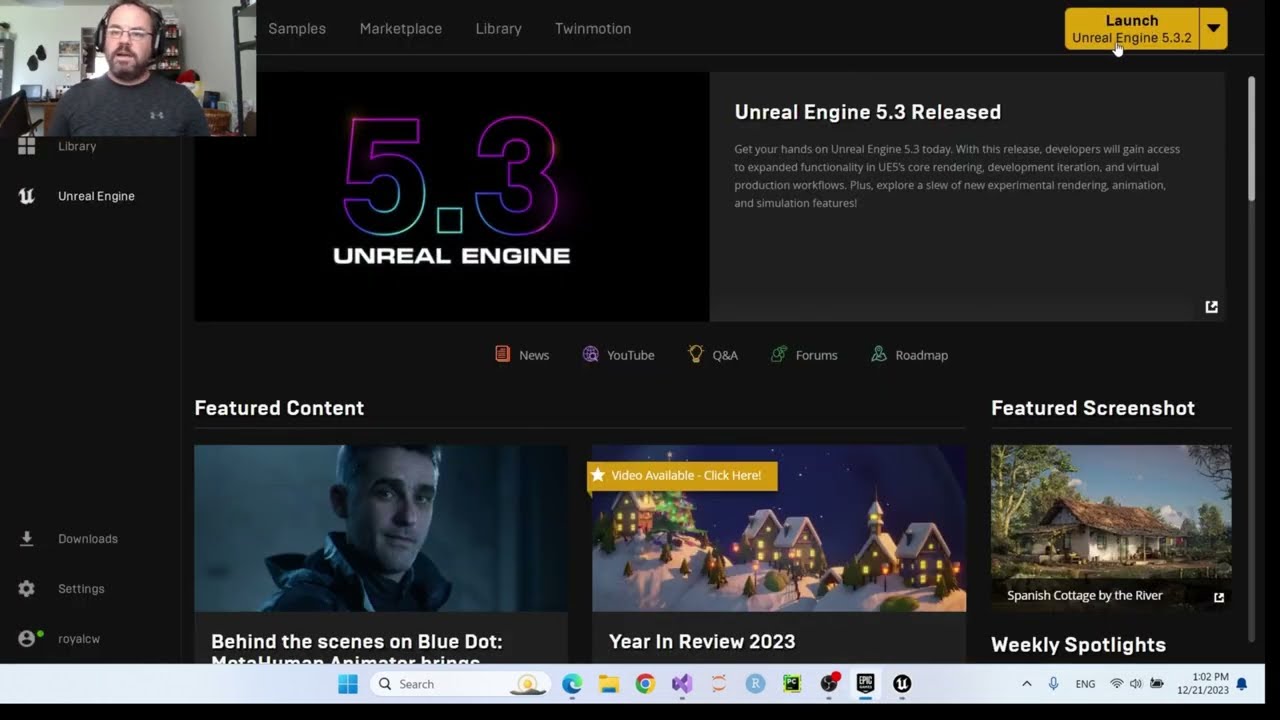Click the Weekly Spotlights heading
The image size is (1280, 720).
click(x=1078, y=645)
